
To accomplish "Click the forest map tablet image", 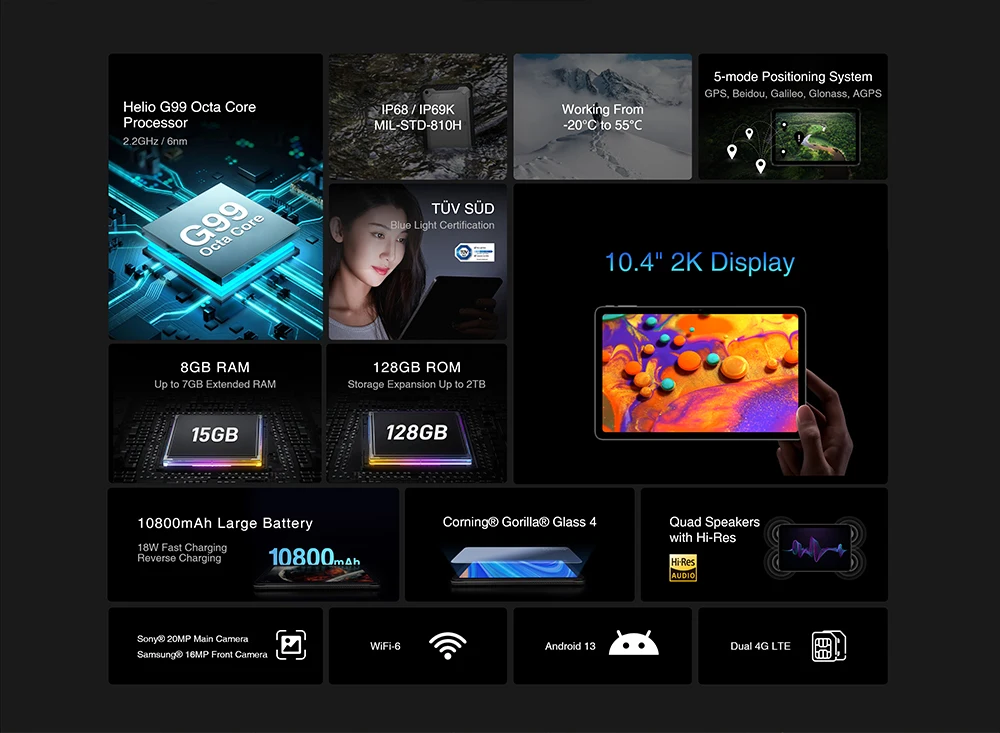I will click(x=816, y=137).
